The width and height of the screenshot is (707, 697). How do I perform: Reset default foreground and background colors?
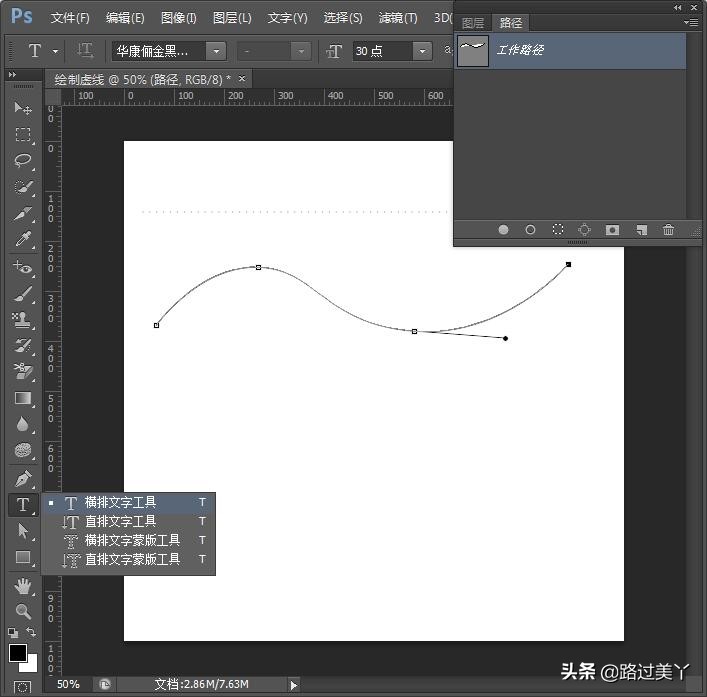(x=14, y=633)
